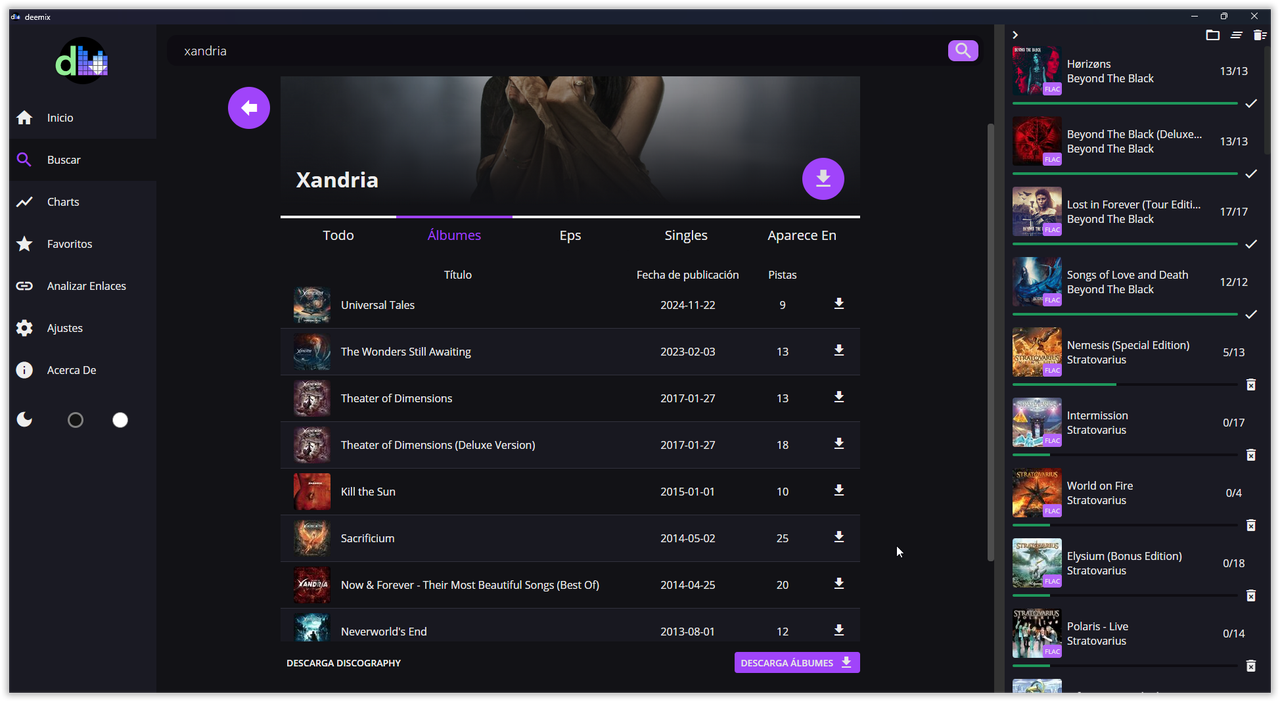
Task: Switch to the Álbumes tab
Action: coord(454,235)
